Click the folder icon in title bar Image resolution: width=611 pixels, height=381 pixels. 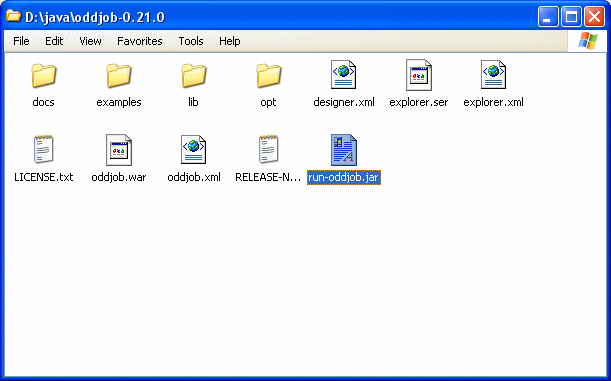[14, 16]
